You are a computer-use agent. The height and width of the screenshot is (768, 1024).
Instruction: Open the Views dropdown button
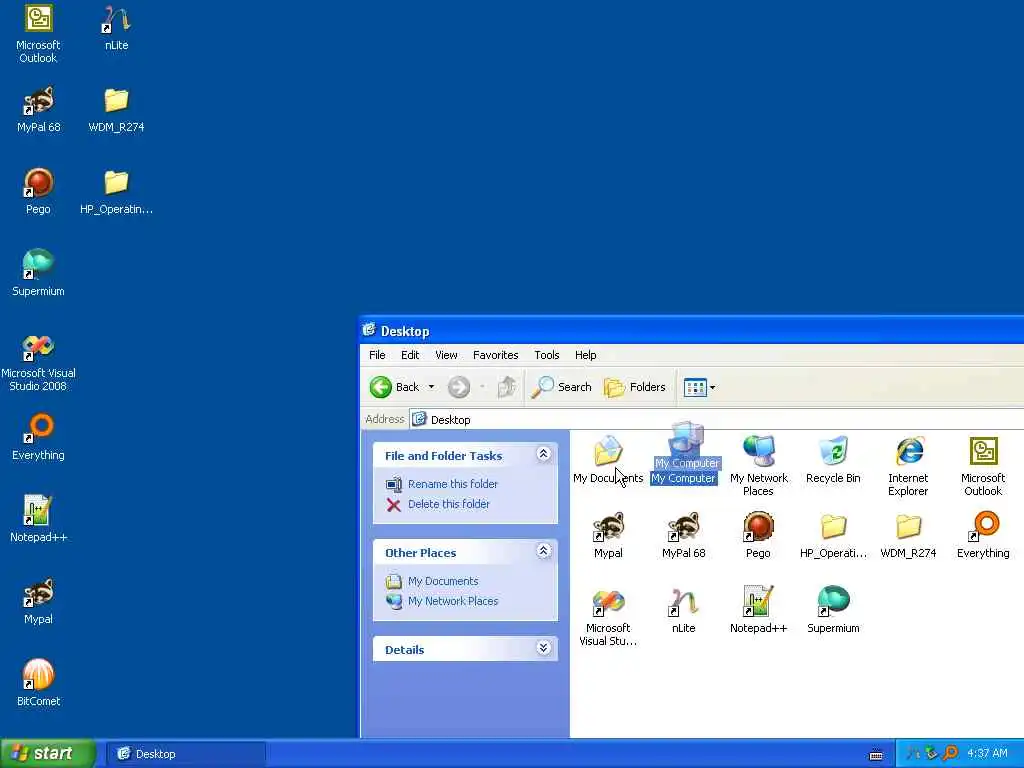(x=699, y=387)
